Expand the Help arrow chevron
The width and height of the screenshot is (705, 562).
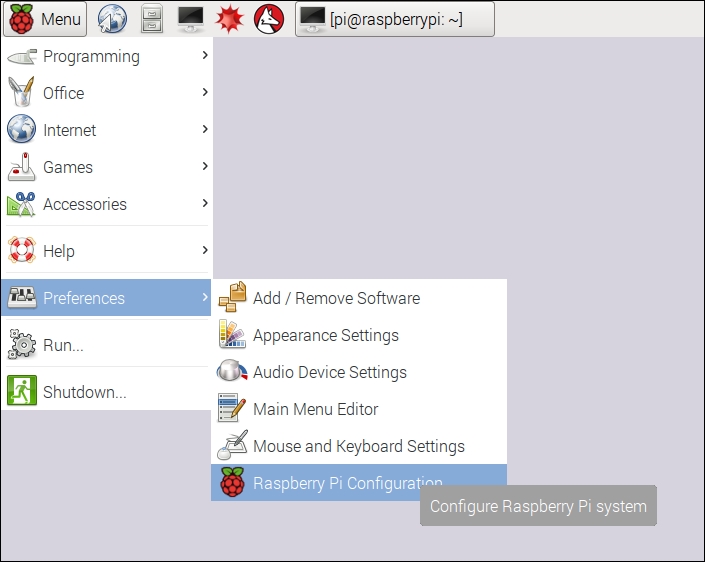click(205, 250)
